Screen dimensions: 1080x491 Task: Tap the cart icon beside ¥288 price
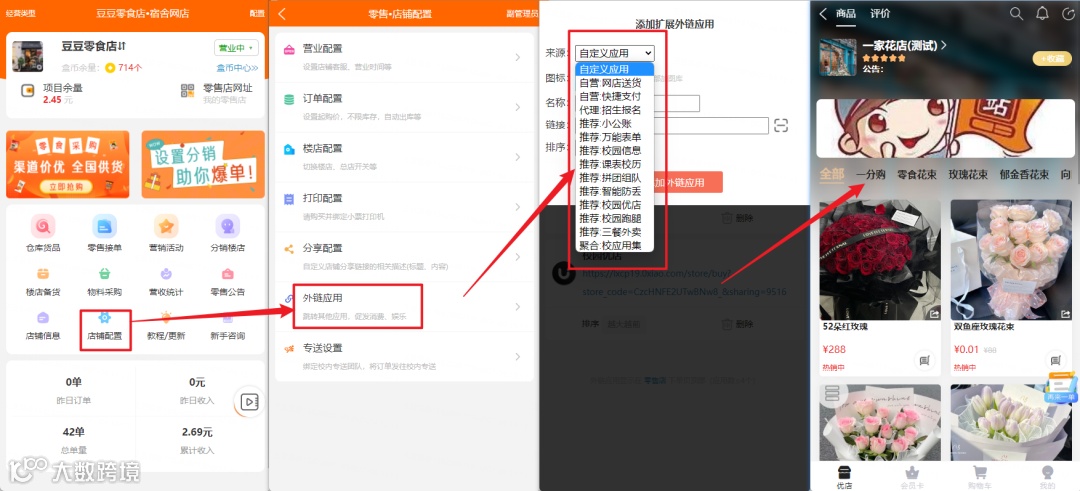coord(923,359)
